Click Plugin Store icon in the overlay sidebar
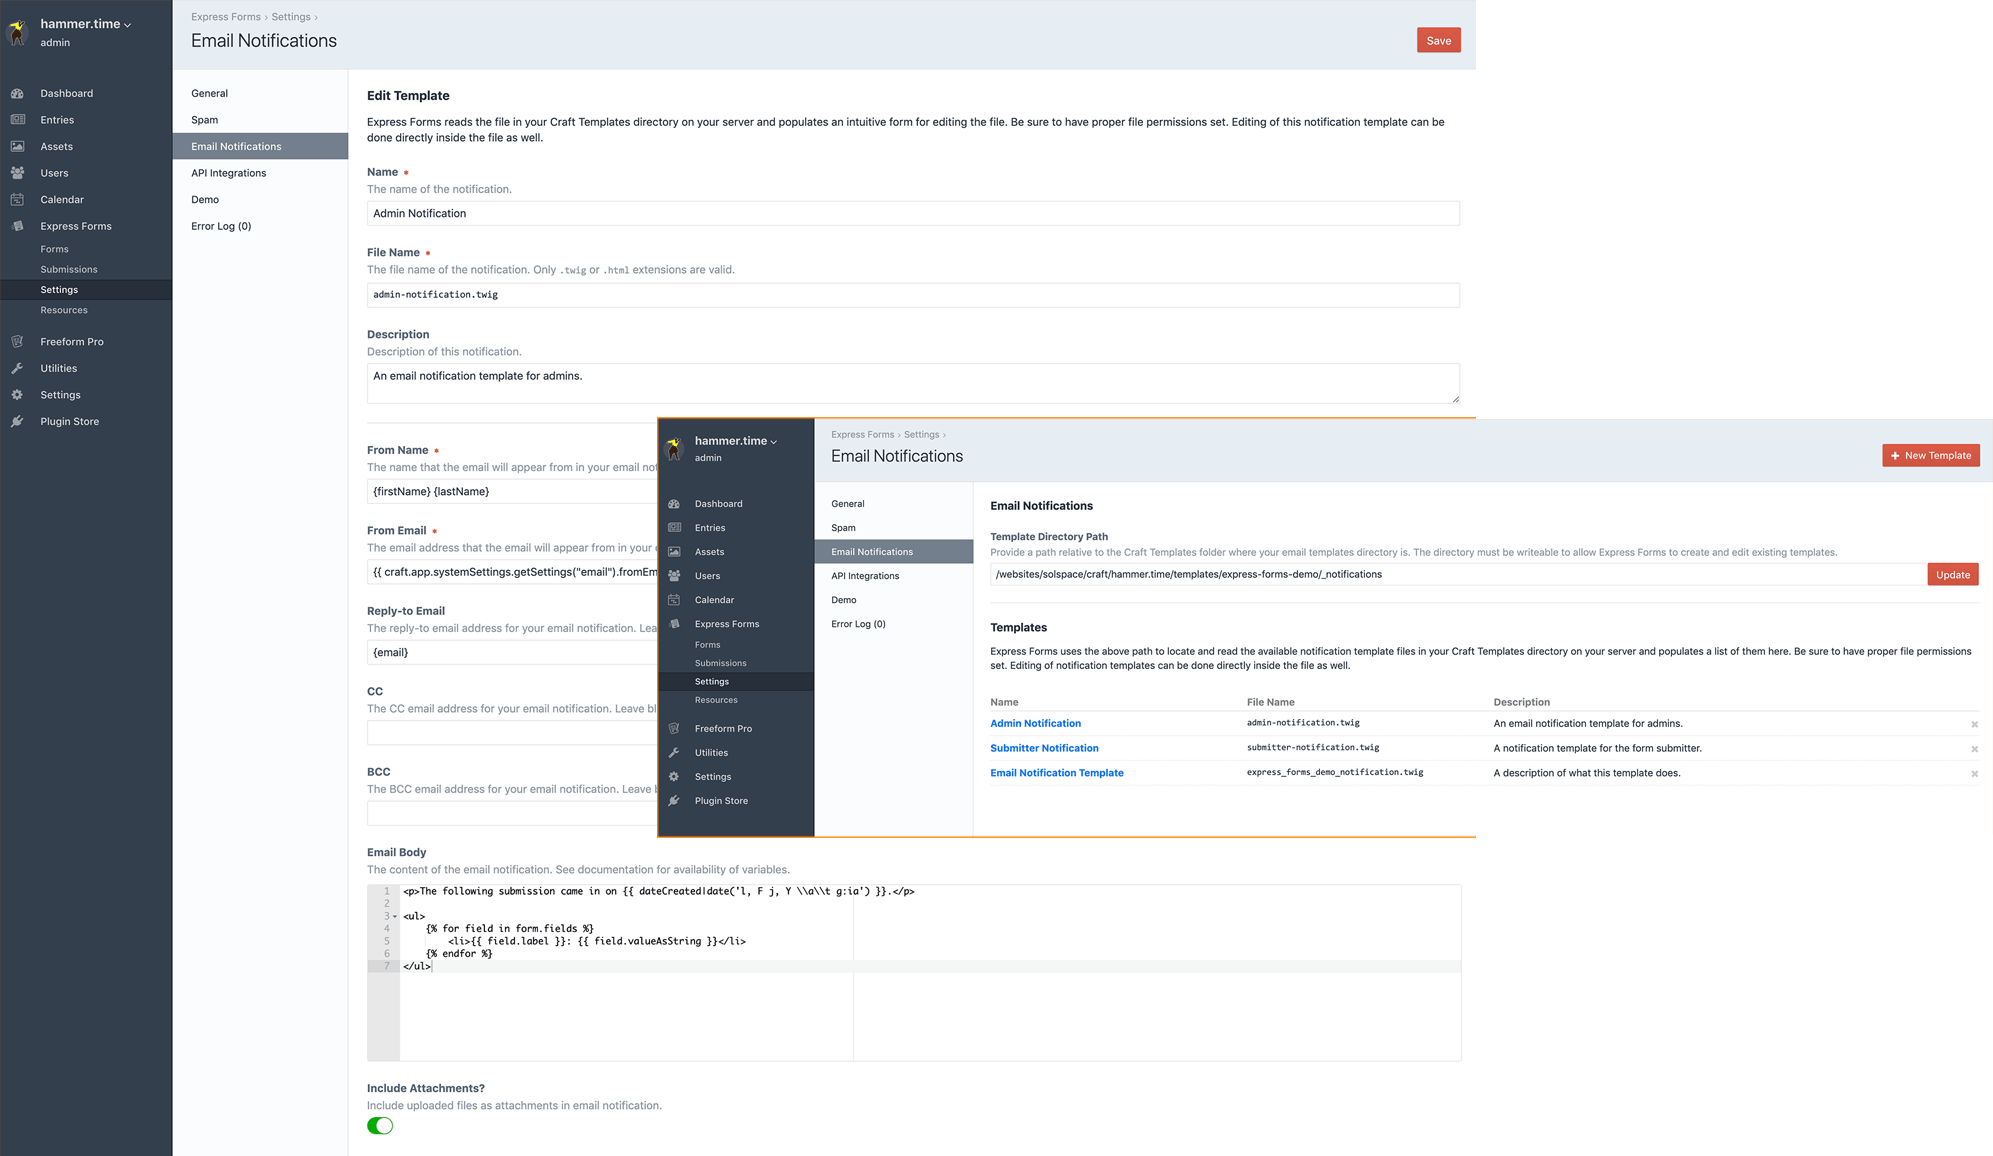 [674, 801]
